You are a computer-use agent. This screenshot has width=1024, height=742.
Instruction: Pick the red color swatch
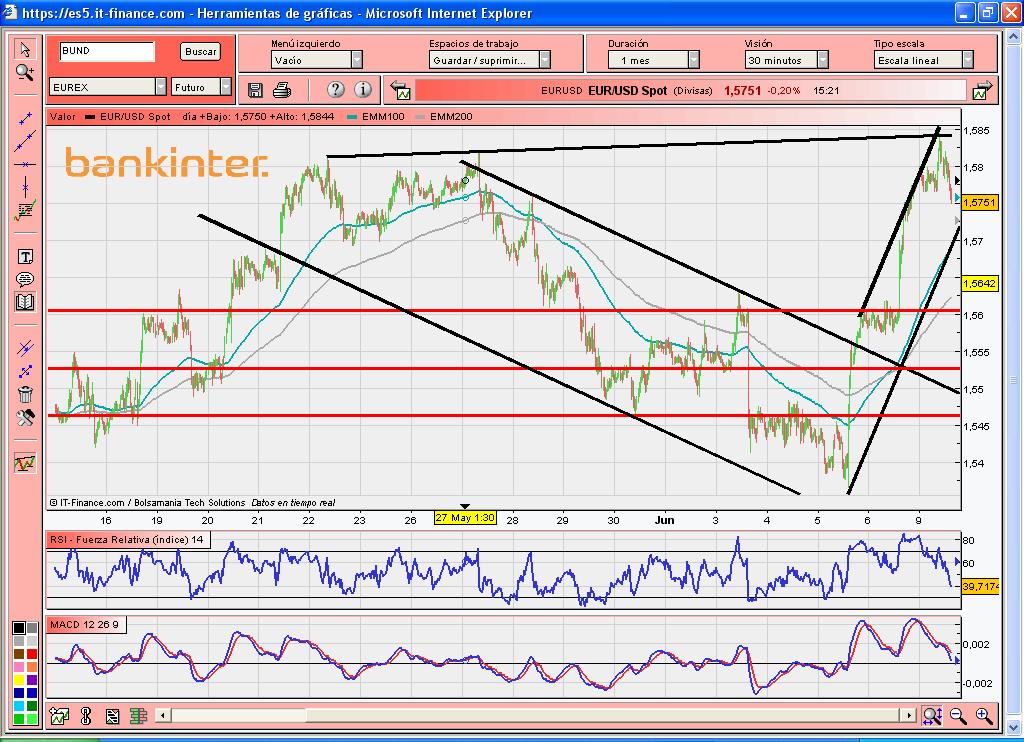coord(31,654)
